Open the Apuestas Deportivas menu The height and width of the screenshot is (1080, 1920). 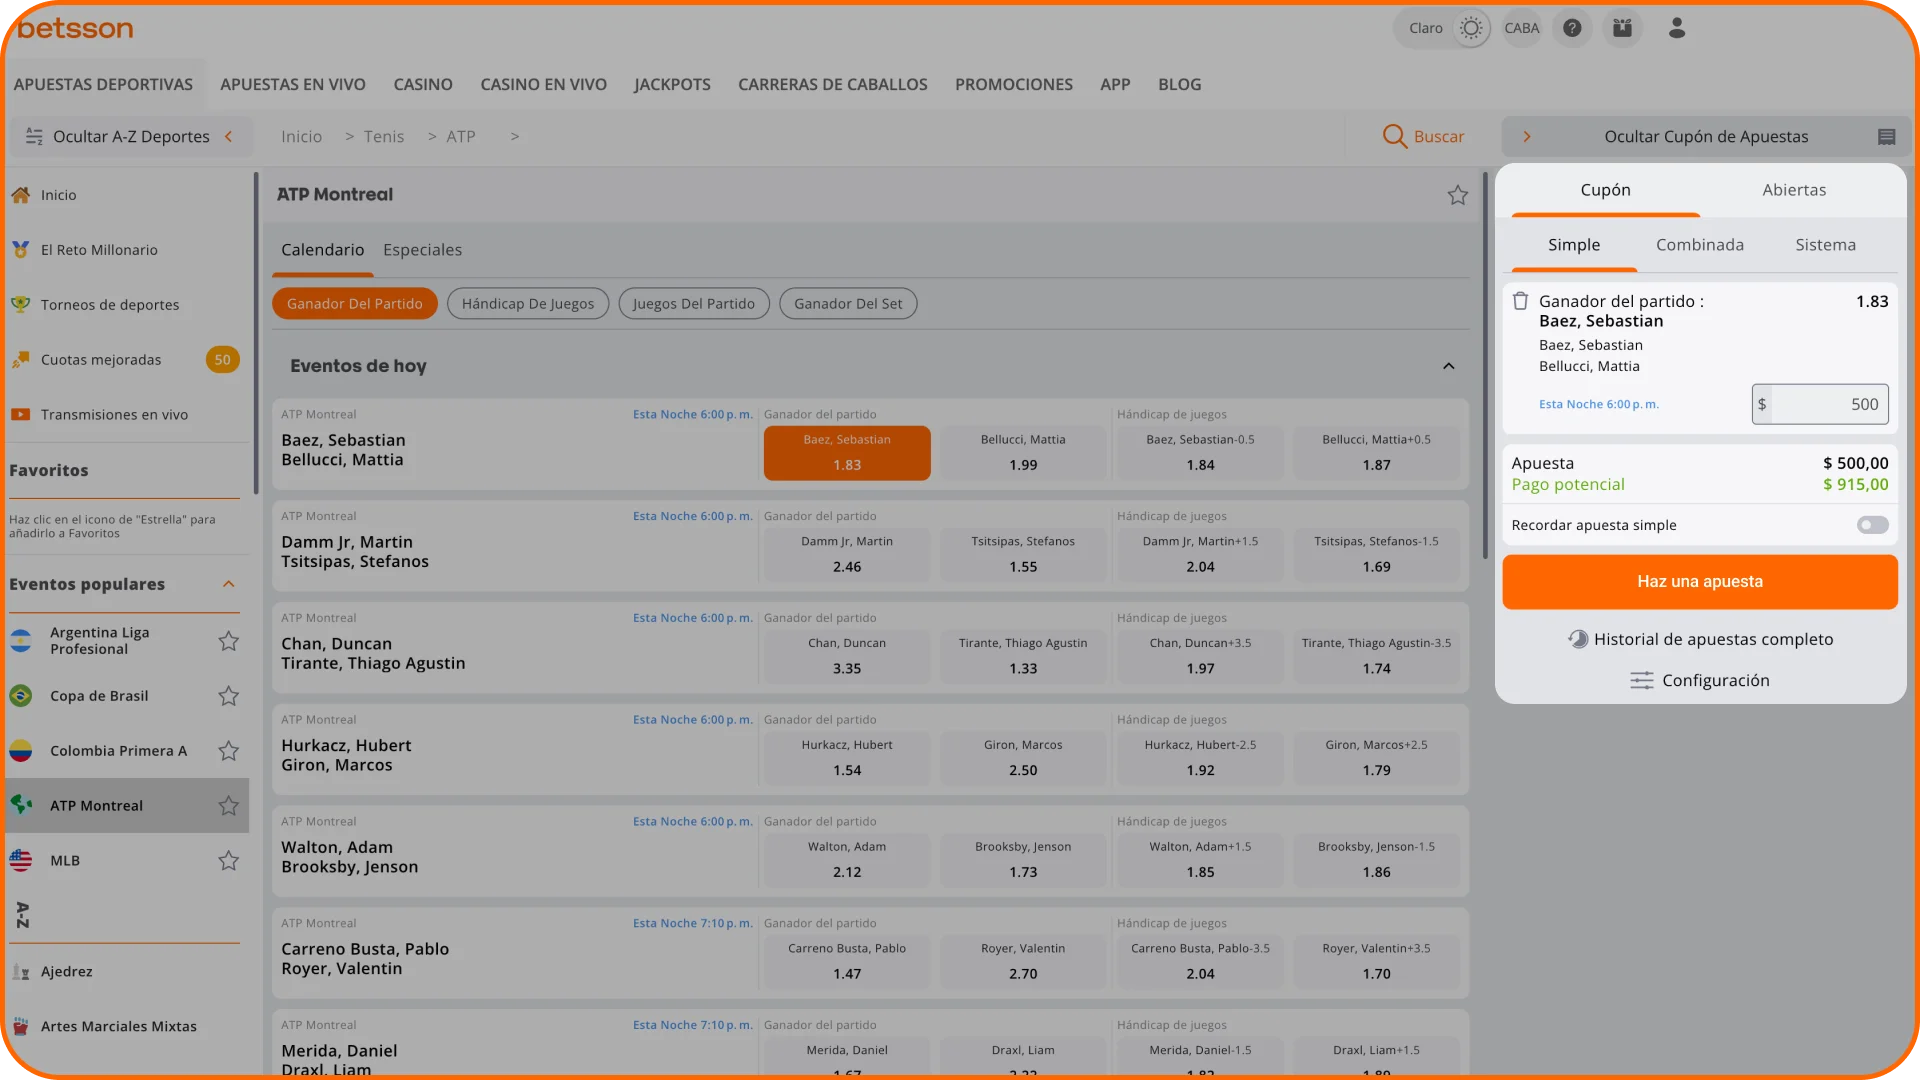(x=103, y=84)
